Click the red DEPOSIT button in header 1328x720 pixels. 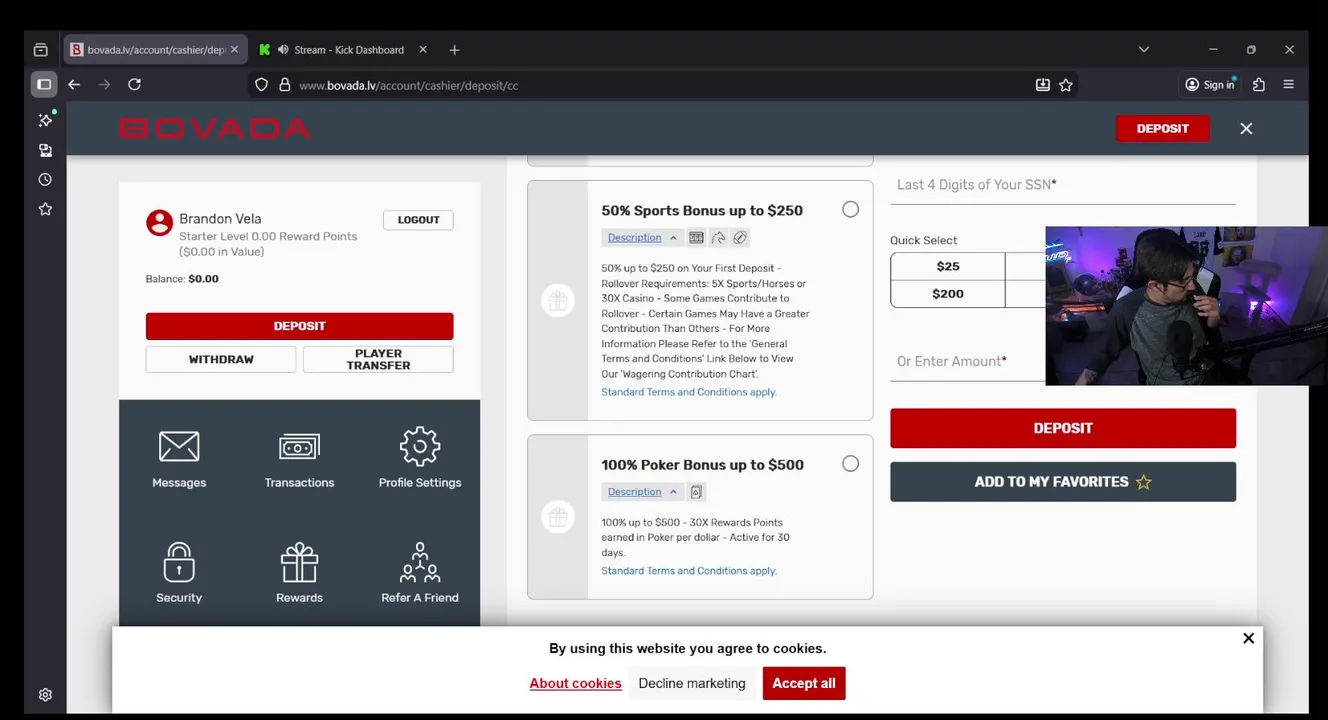pyautogui.click(x=1162, y=128)
